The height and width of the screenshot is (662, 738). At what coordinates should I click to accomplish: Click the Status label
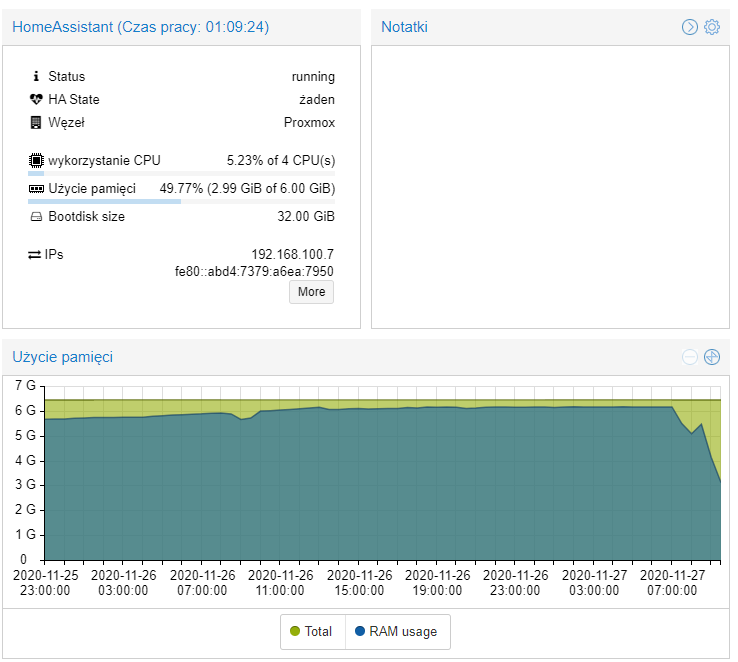[67, 76]
